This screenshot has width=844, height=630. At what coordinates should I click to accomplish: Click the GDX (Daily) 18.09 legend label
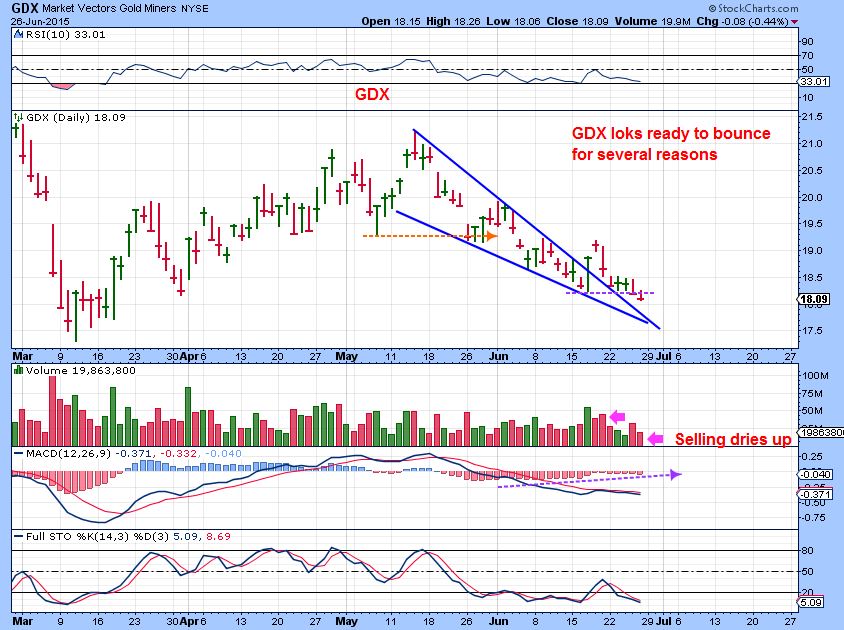pos(75,117)
